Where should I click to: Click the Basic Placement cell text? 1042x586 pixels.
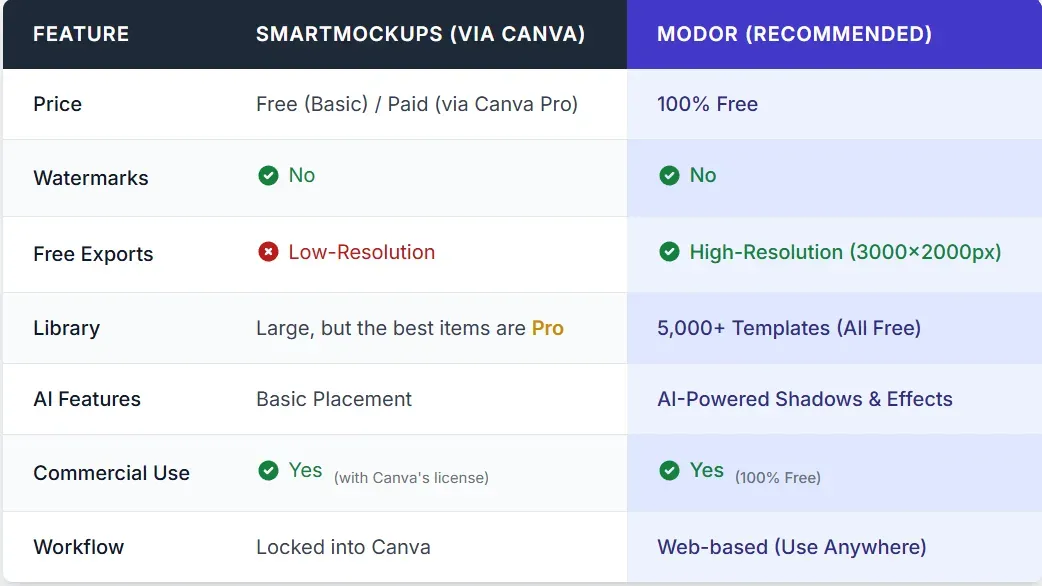coord(334,399)
